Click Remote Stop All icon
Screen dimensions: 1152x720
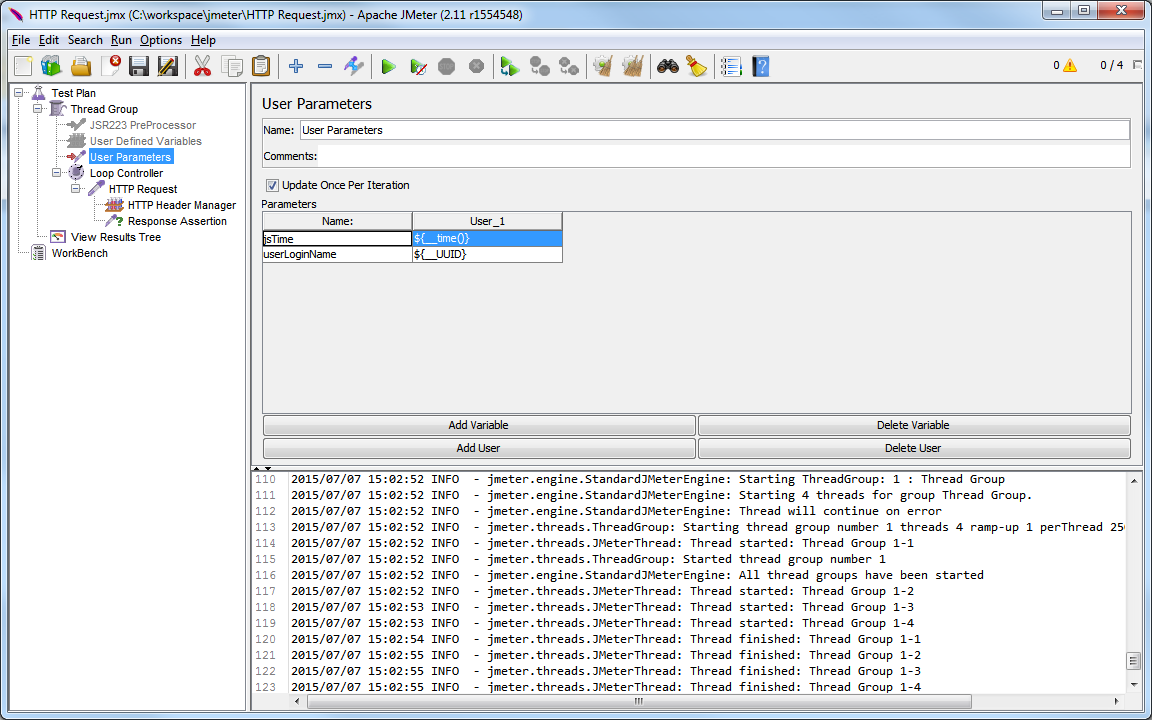point(540,66)
